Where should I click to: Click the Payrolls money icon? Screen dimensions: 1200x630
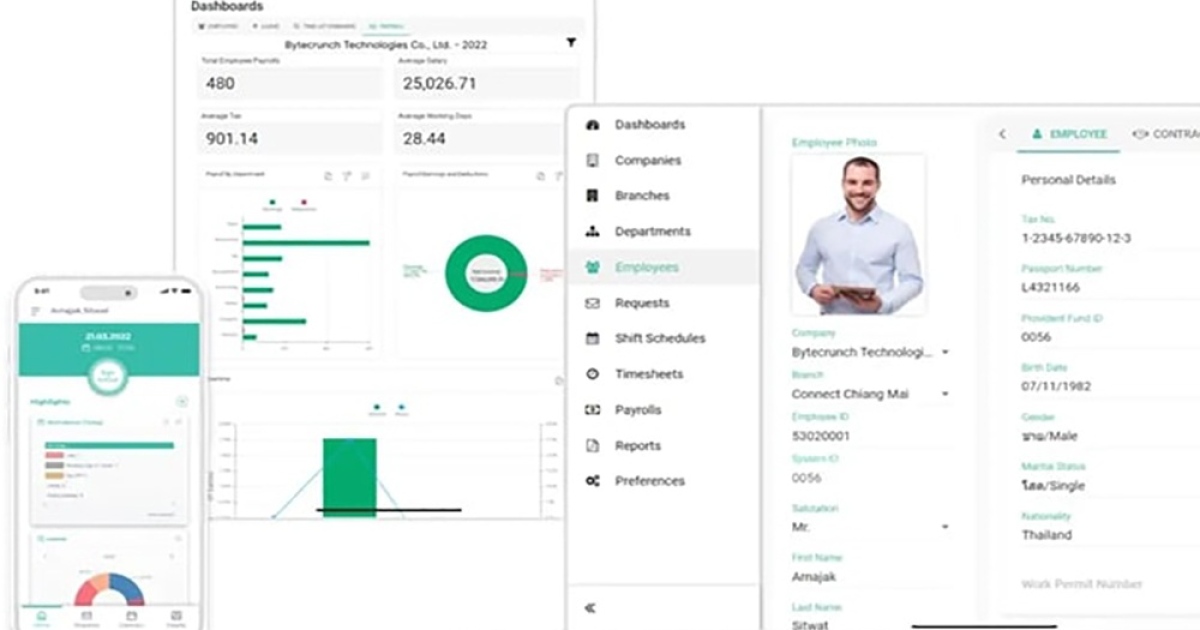(x=592, y=410)
